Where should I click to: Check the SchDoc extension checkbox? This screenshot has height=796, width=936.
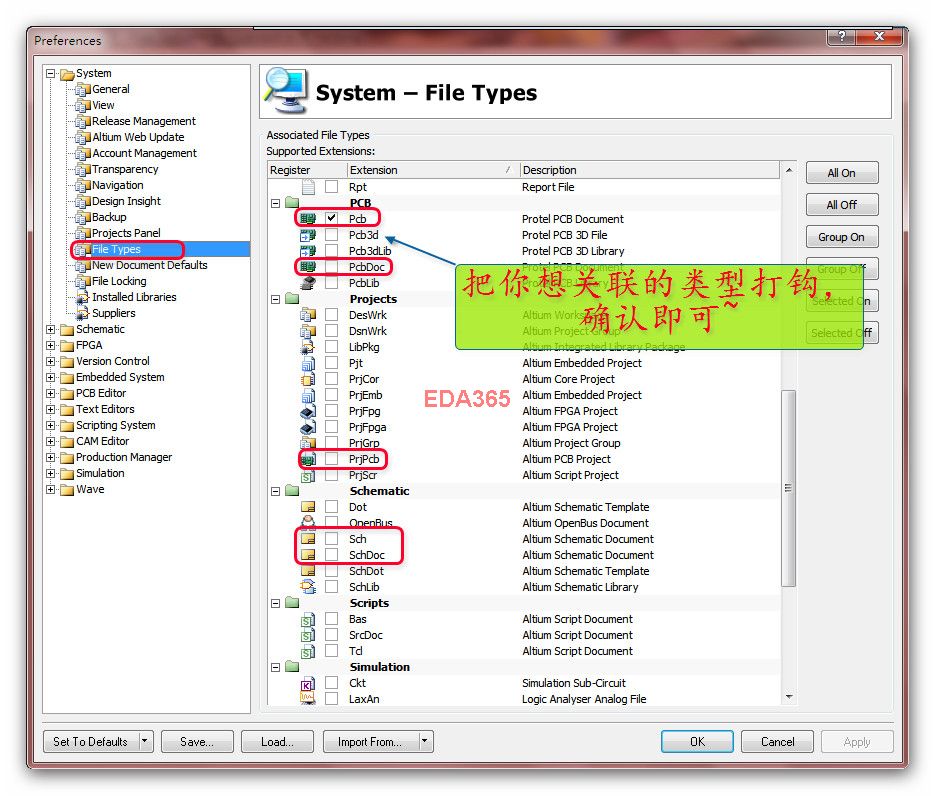pos(331,555)
